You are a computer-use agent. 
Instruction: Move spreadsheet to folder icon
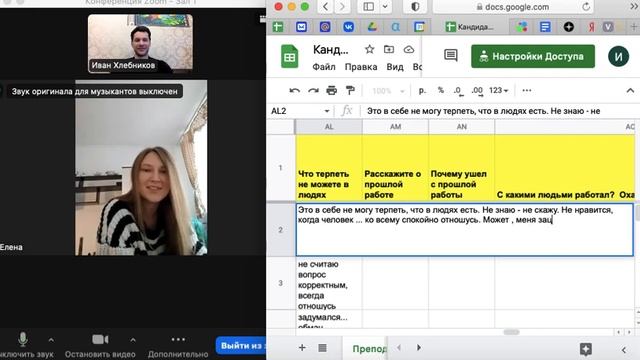click(x=389, y=49)
